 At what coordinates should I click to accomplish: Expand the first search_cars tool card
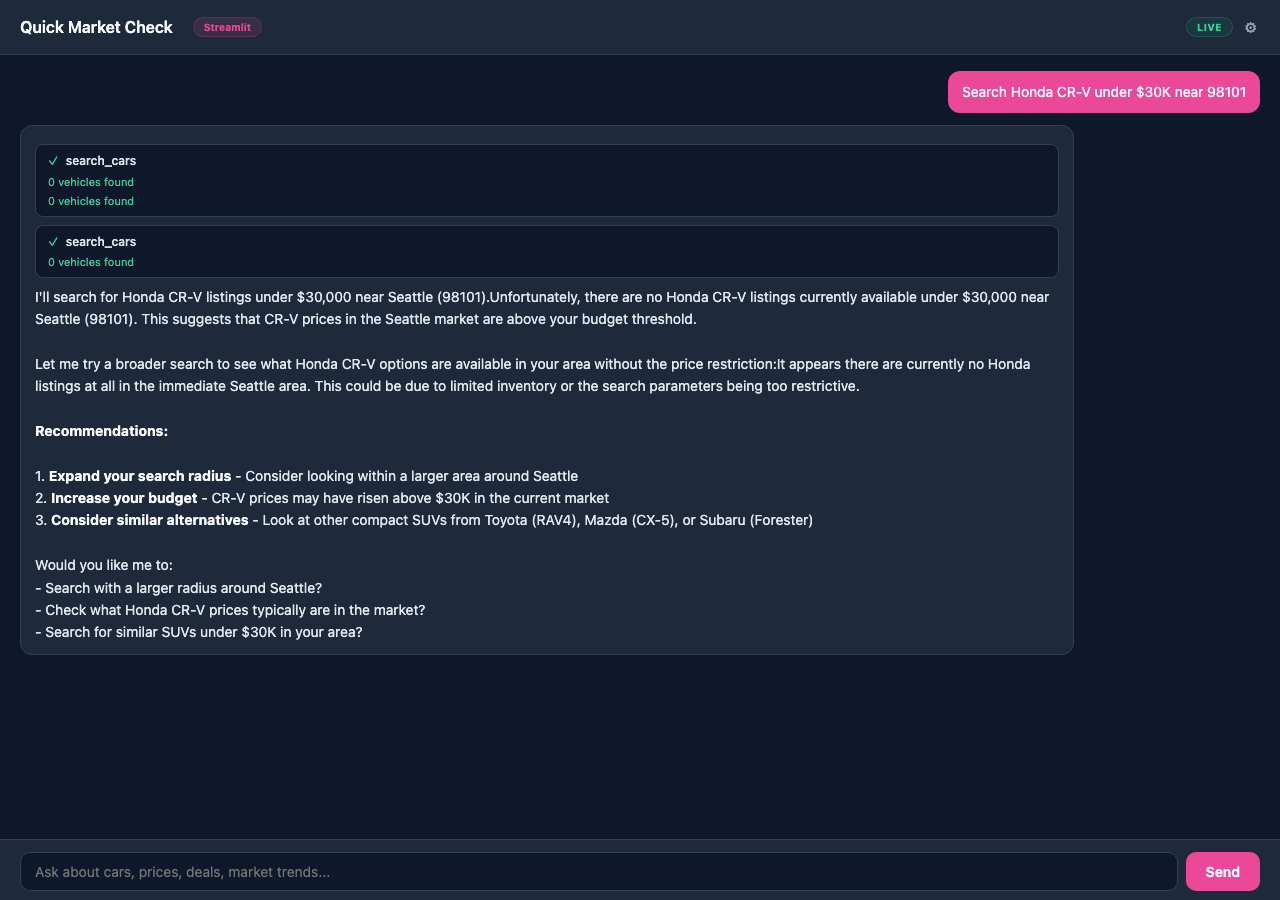[546, 180]
